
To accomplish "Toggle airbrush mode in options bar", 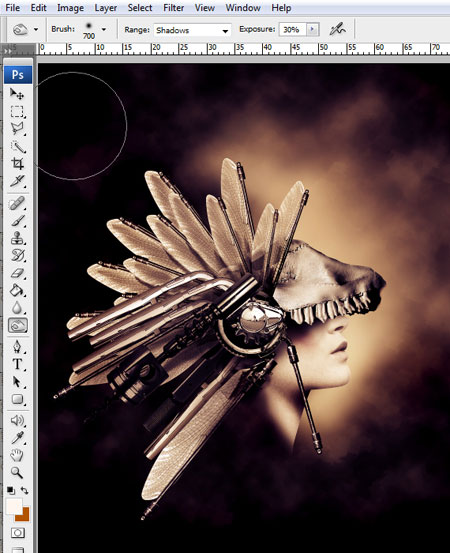I will 338,30.
